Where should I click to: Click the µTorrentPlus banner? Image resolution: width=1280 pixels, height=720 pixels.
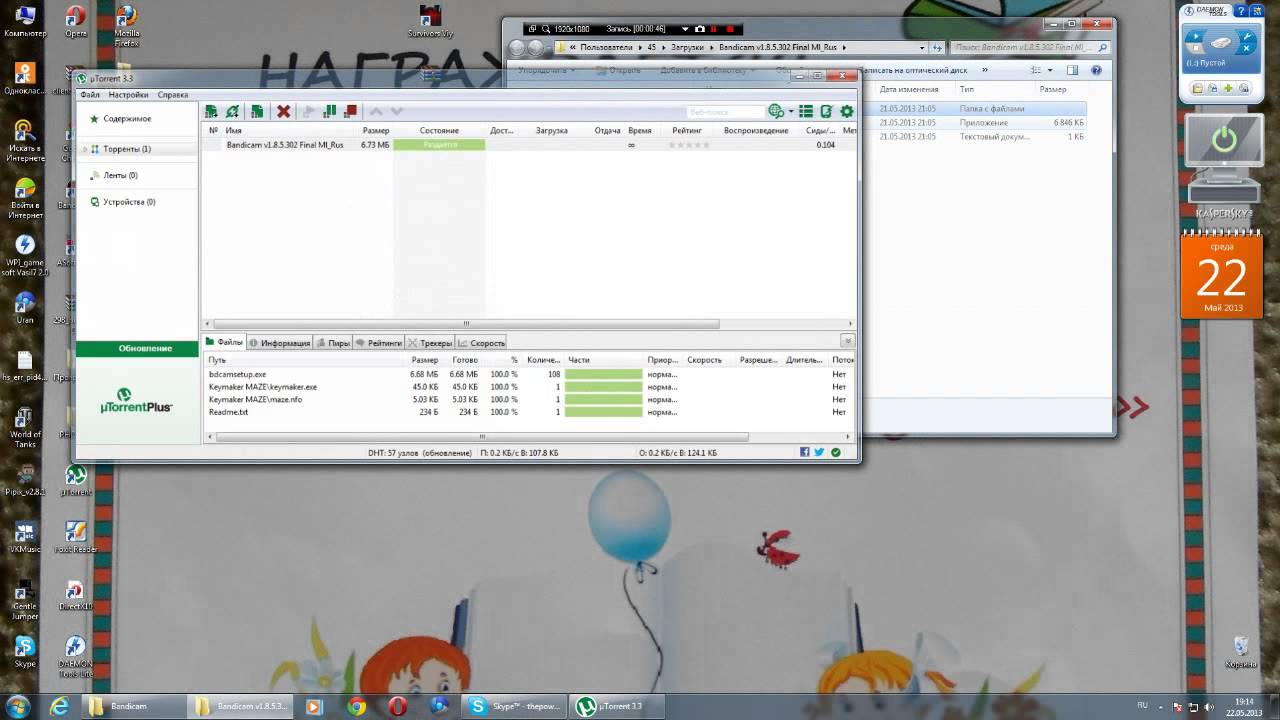click(x=137, y=401)
